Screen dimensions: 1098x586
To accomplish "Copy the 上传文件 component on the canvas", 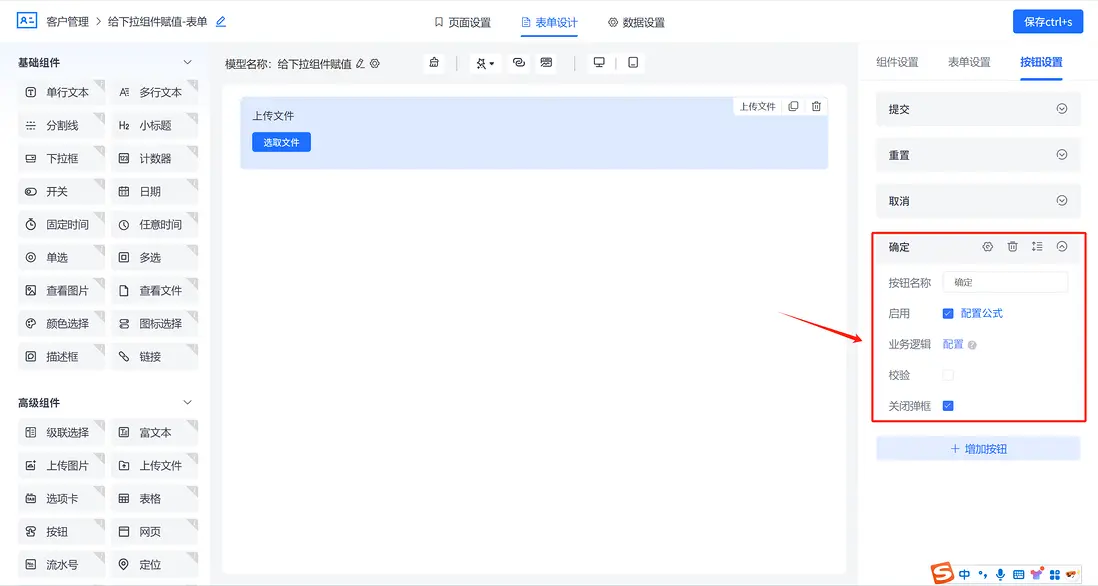I will [x=792, y=106].
